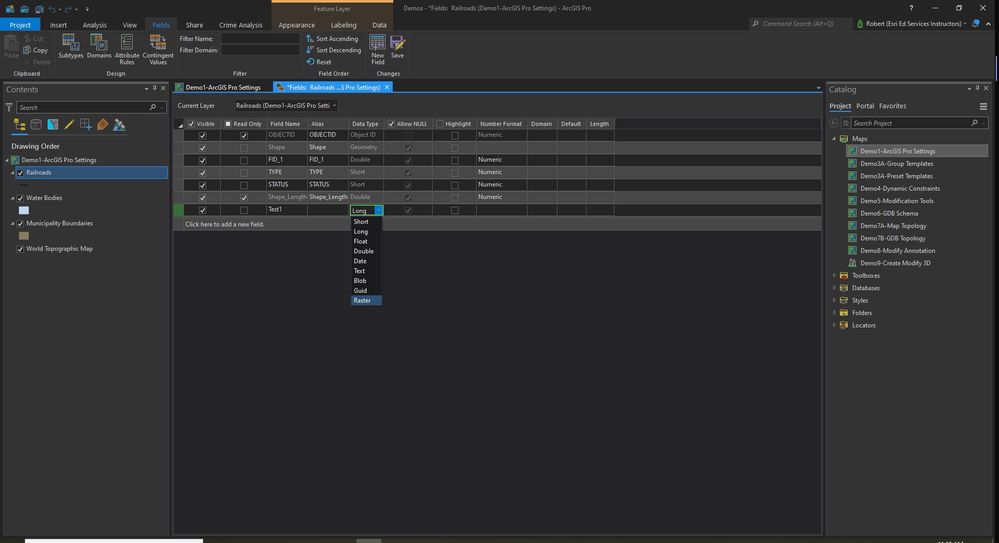Screen dimensions: 999x543
Task: Click Data Type dropdown arrow for Test1
Action: tap(378, 210)
